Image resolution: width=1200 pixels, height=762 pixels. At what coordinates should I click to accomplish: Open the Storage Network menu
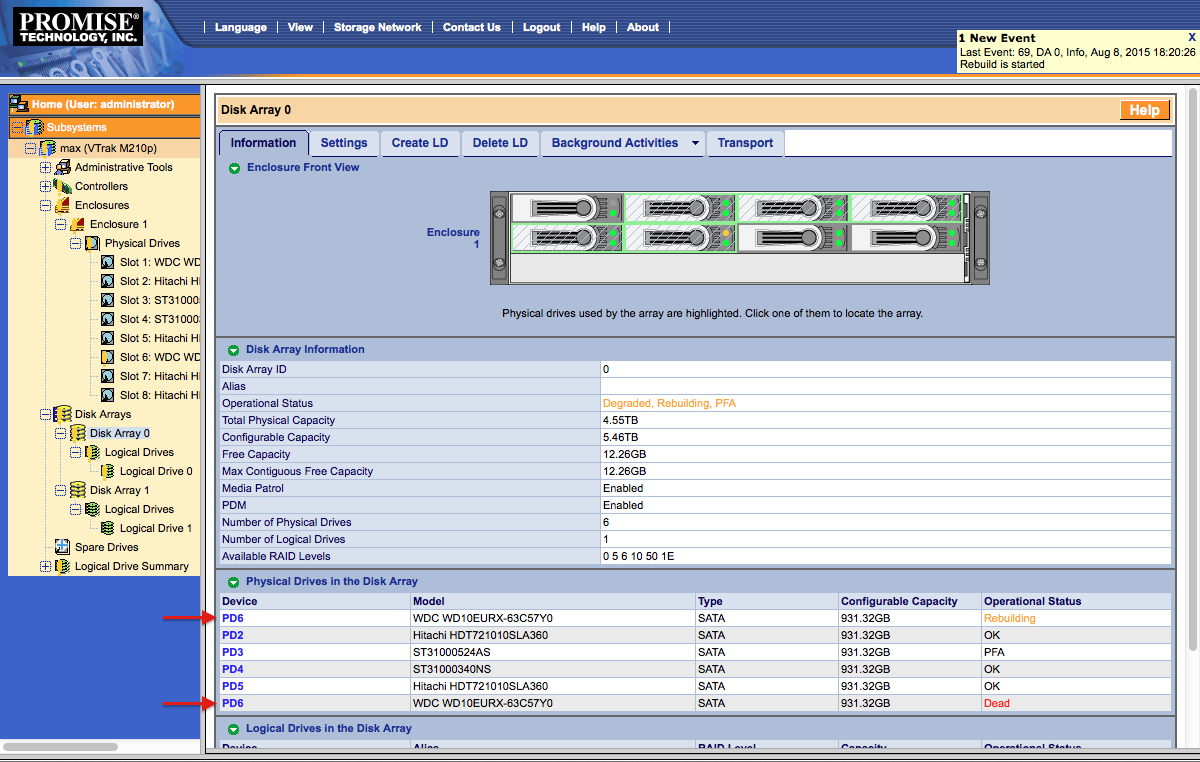point(377,27)
